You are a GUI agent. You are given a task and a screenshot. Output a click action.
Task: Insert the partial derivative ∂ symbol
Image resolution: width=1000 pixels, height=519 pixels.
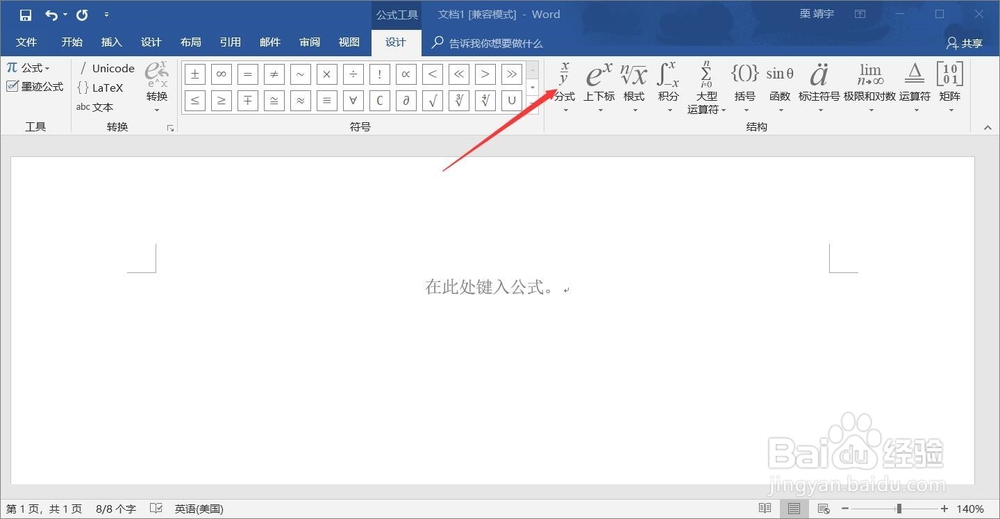click(x=406, y=101)
